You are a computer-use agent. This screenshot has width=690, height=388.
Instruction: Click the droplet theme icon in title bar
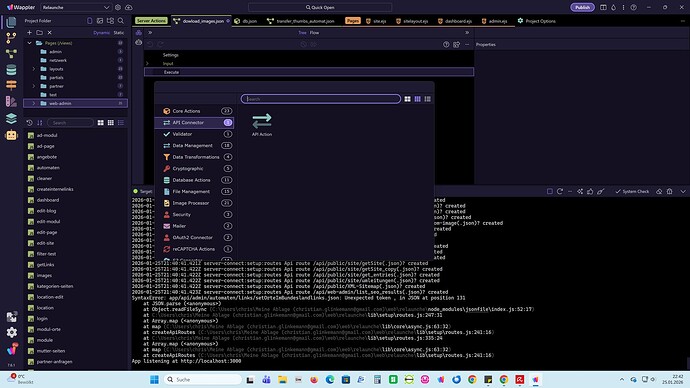613,7
